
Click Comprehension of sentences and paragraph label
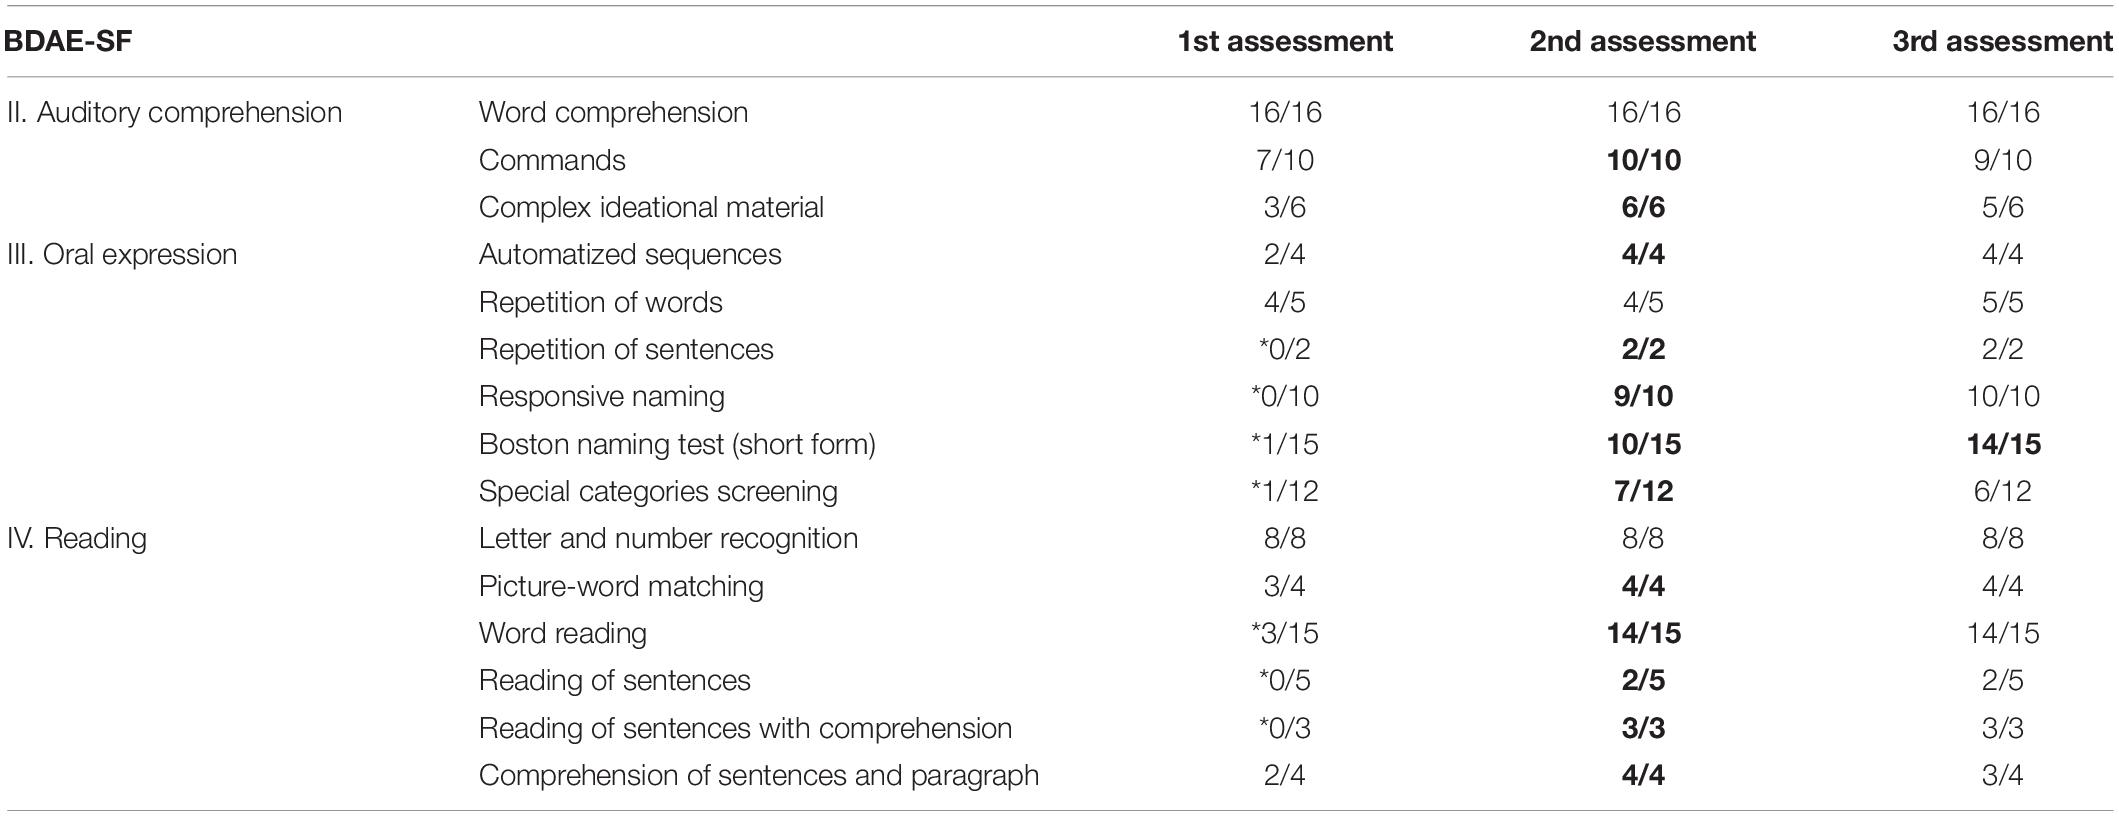point(759,775)
